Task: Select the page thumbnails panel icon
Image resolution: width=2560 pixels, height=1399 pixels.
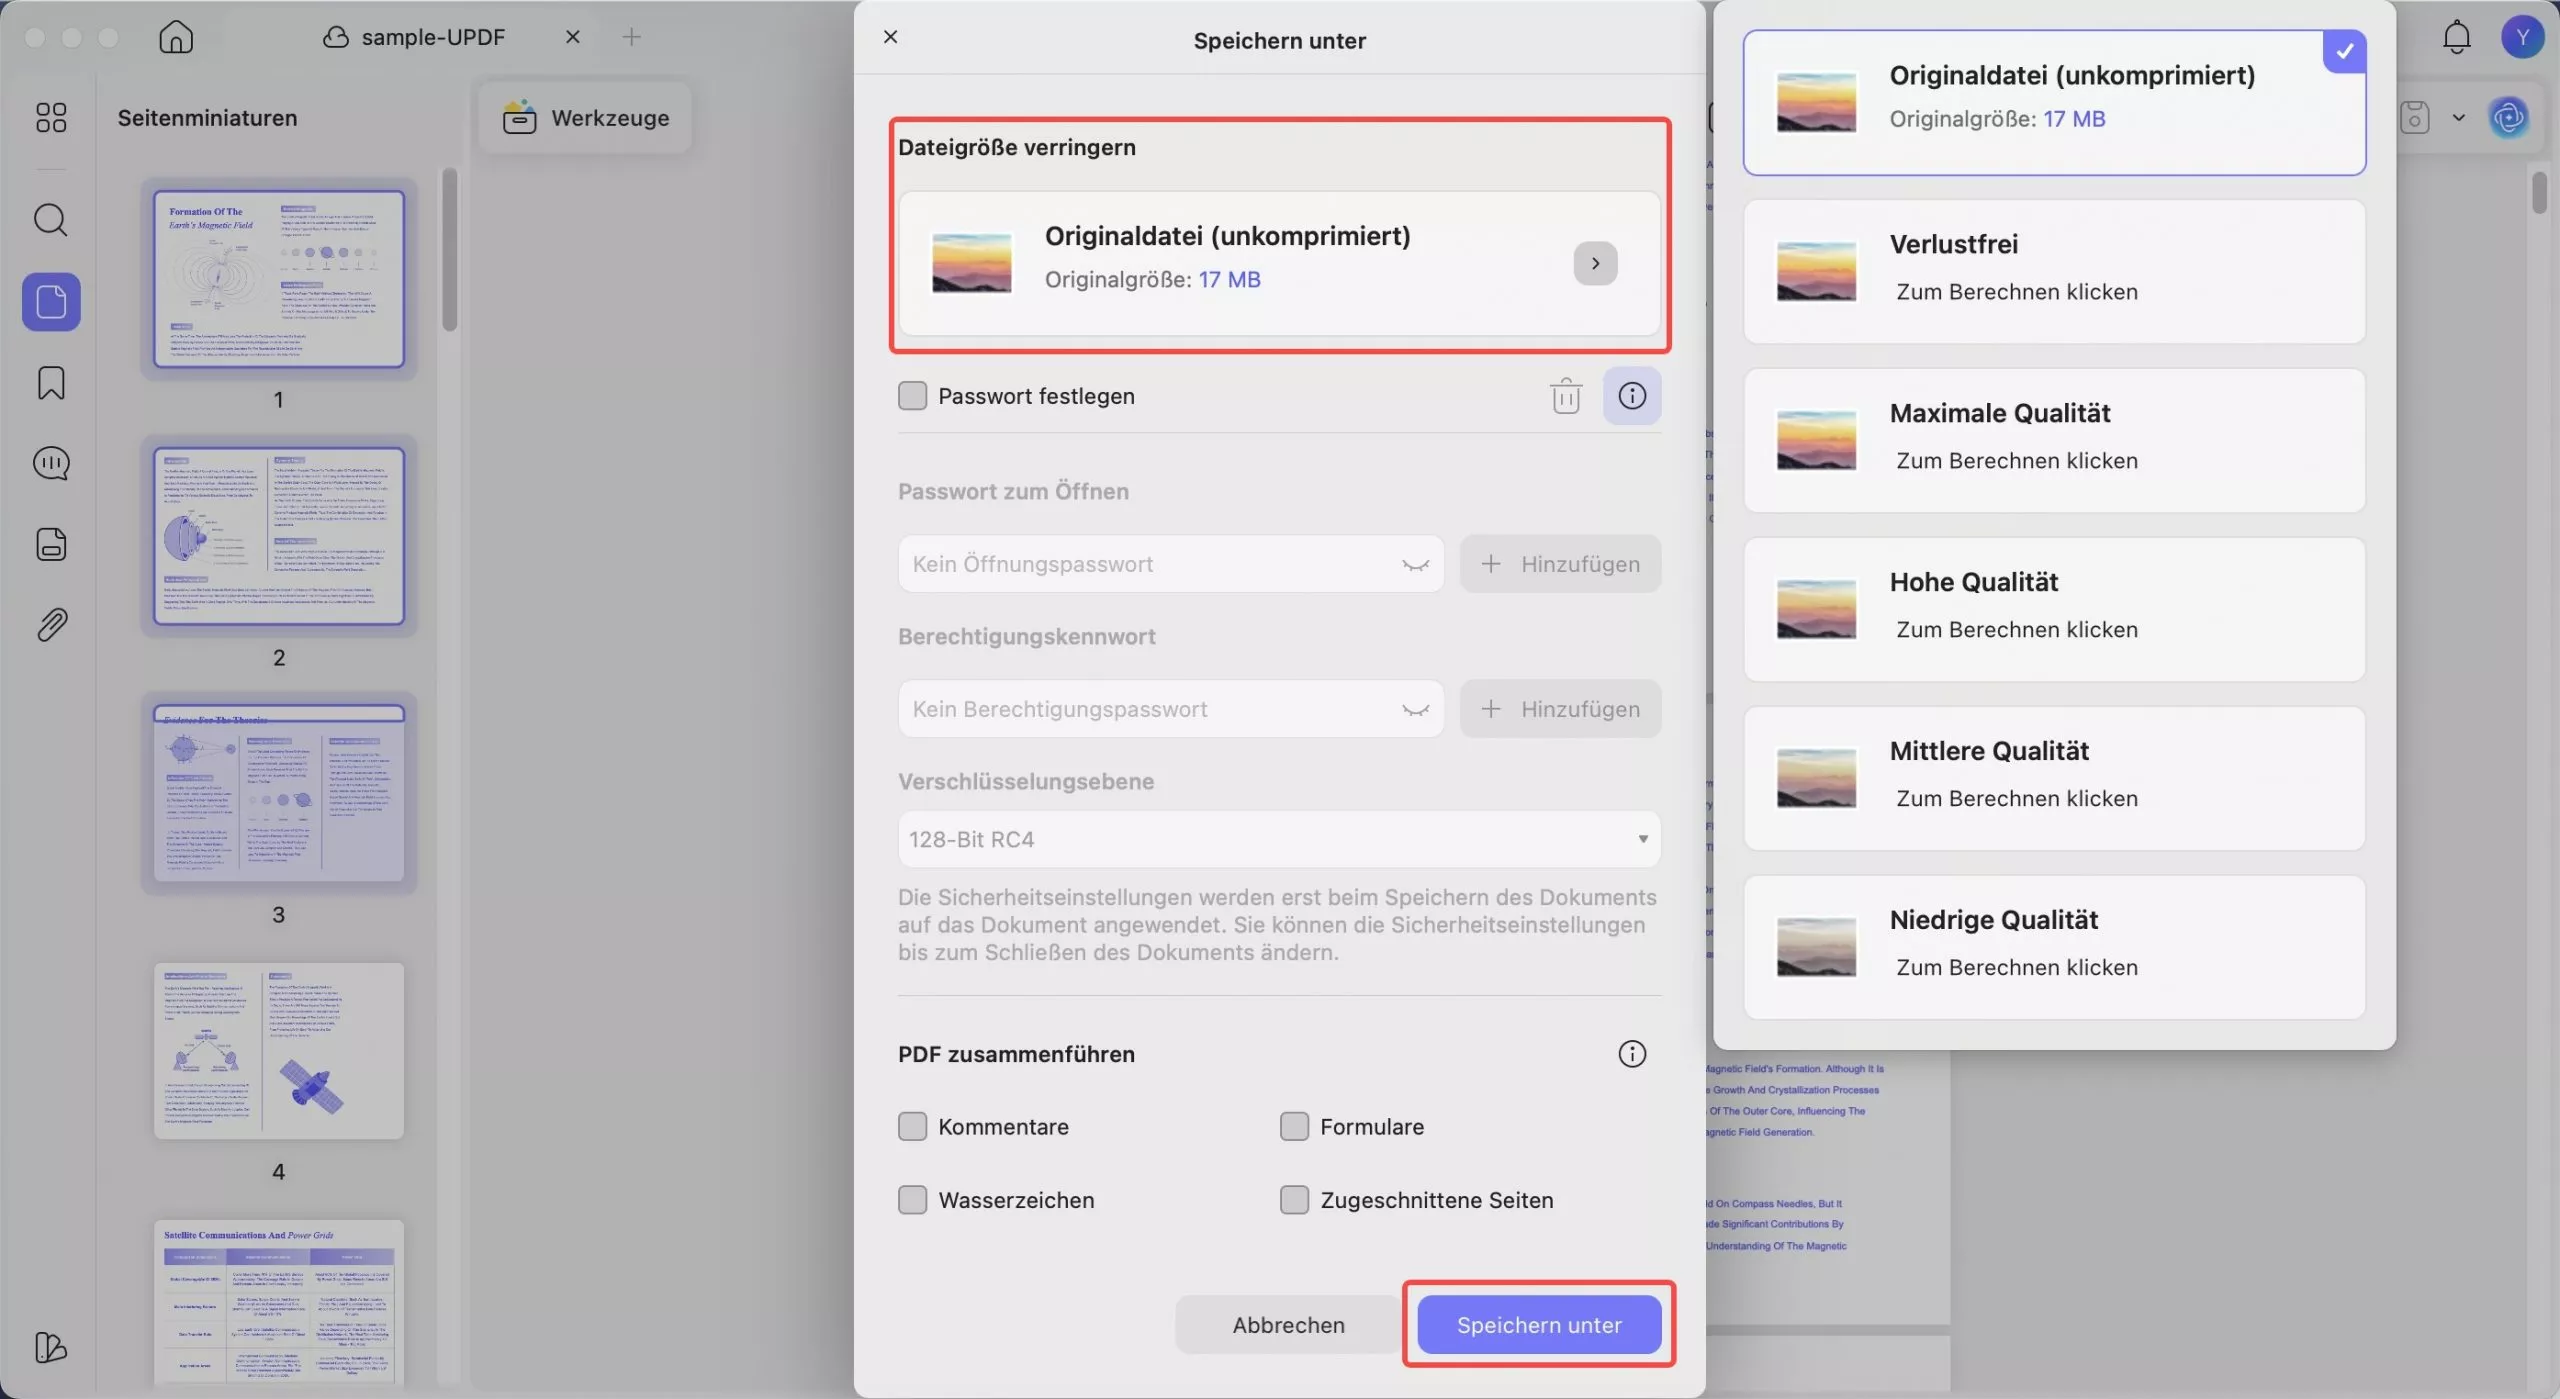Action: click(52, 301)
